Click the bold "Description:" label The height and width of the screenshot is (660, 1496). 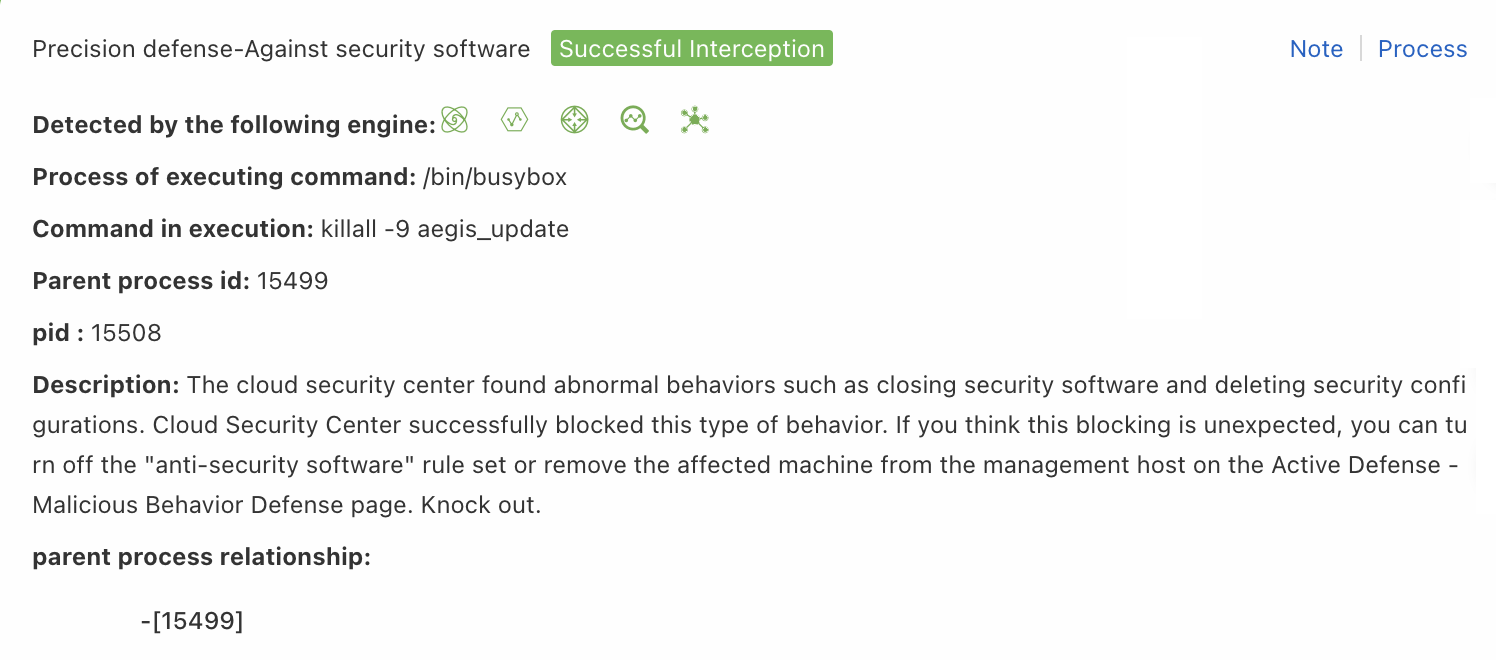point(106,385)
